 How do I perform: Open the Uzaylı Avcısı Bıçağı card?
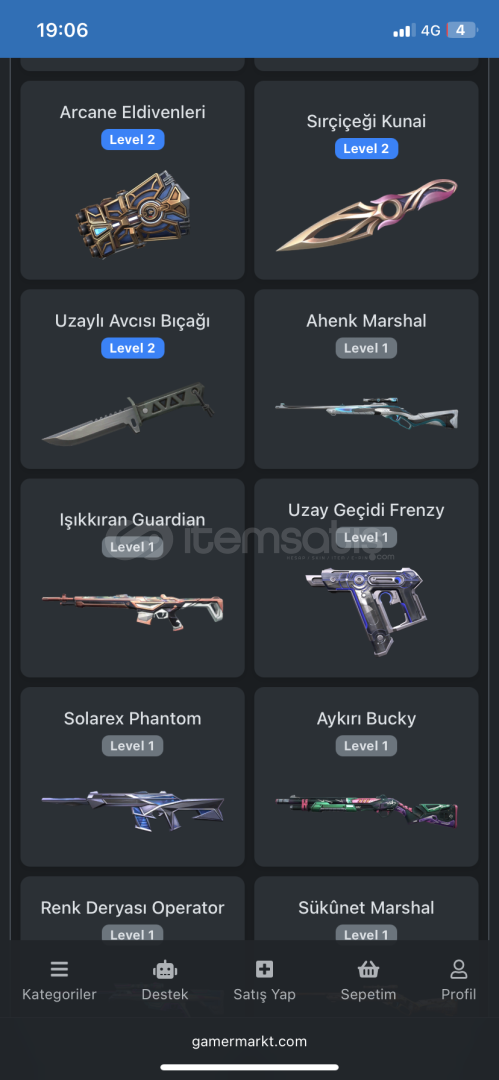click(x=132, y=379)
